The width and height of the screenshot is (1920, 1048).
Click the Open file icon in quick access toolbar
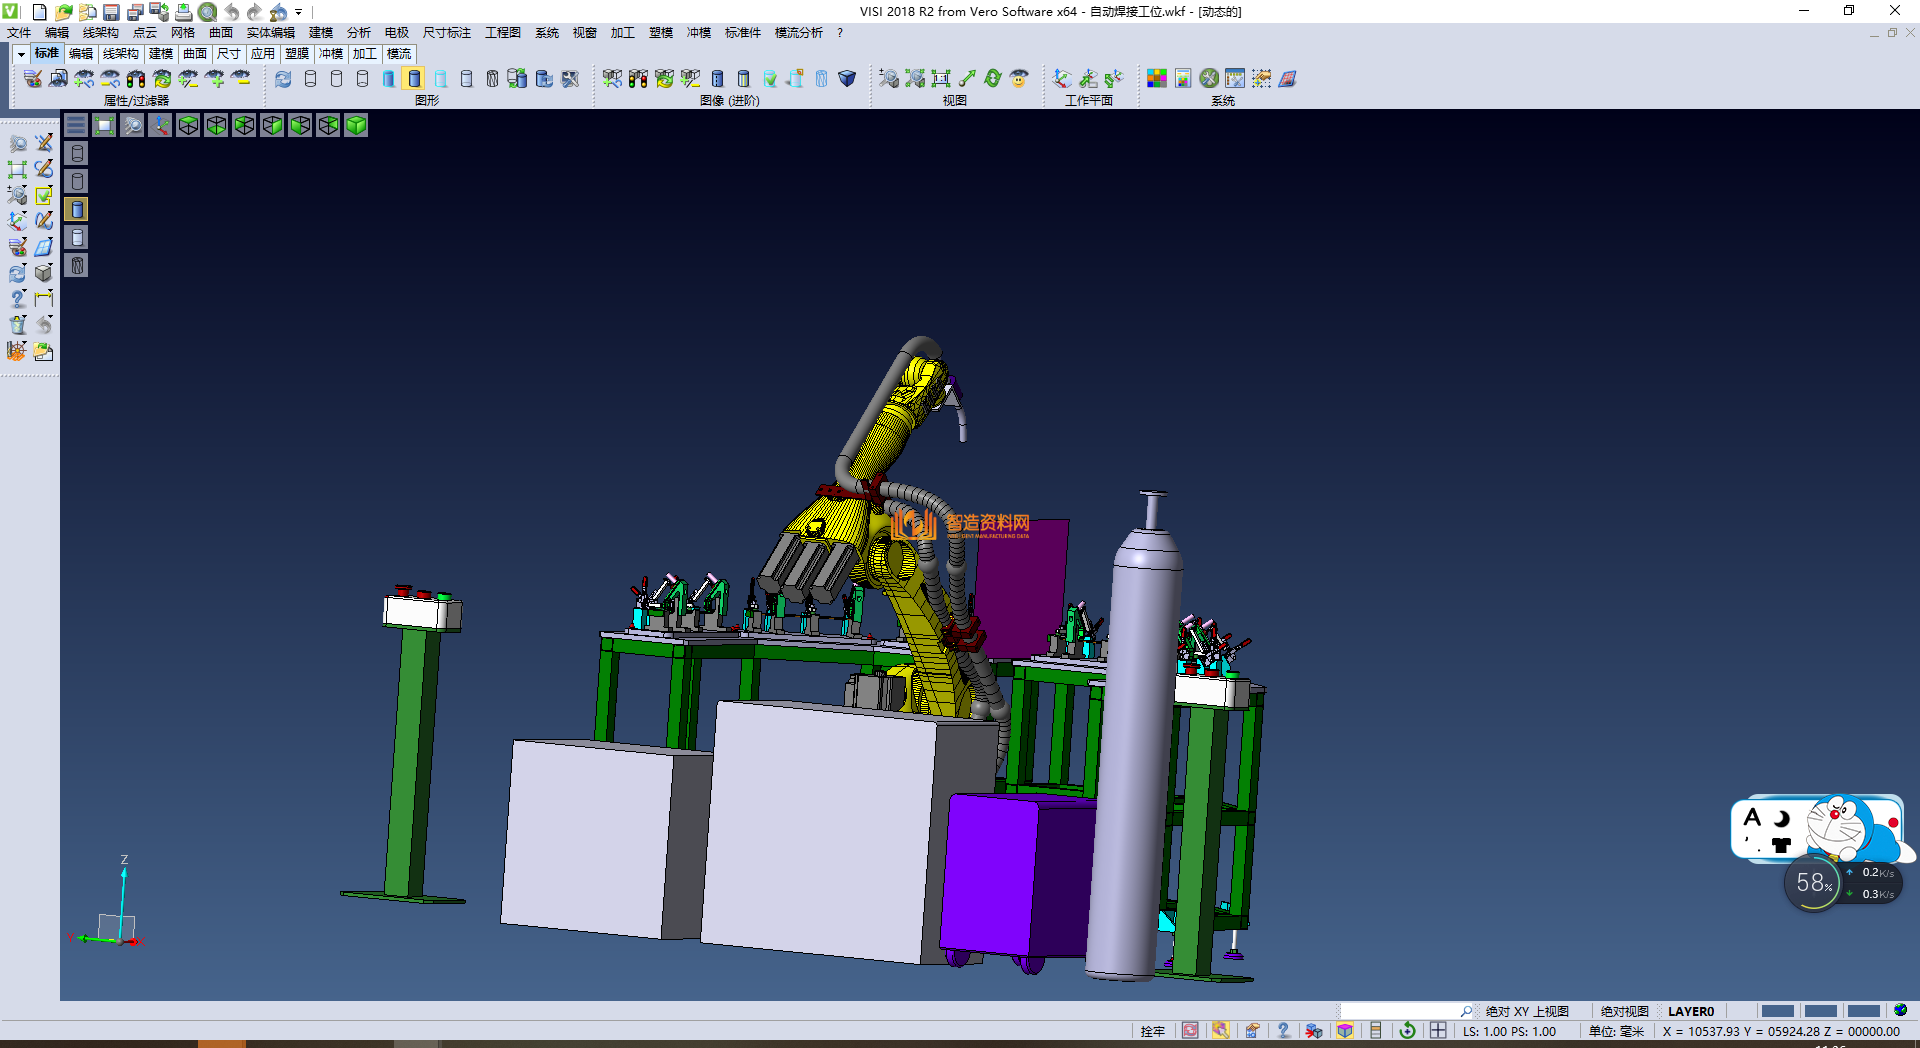tap(63, 12)
